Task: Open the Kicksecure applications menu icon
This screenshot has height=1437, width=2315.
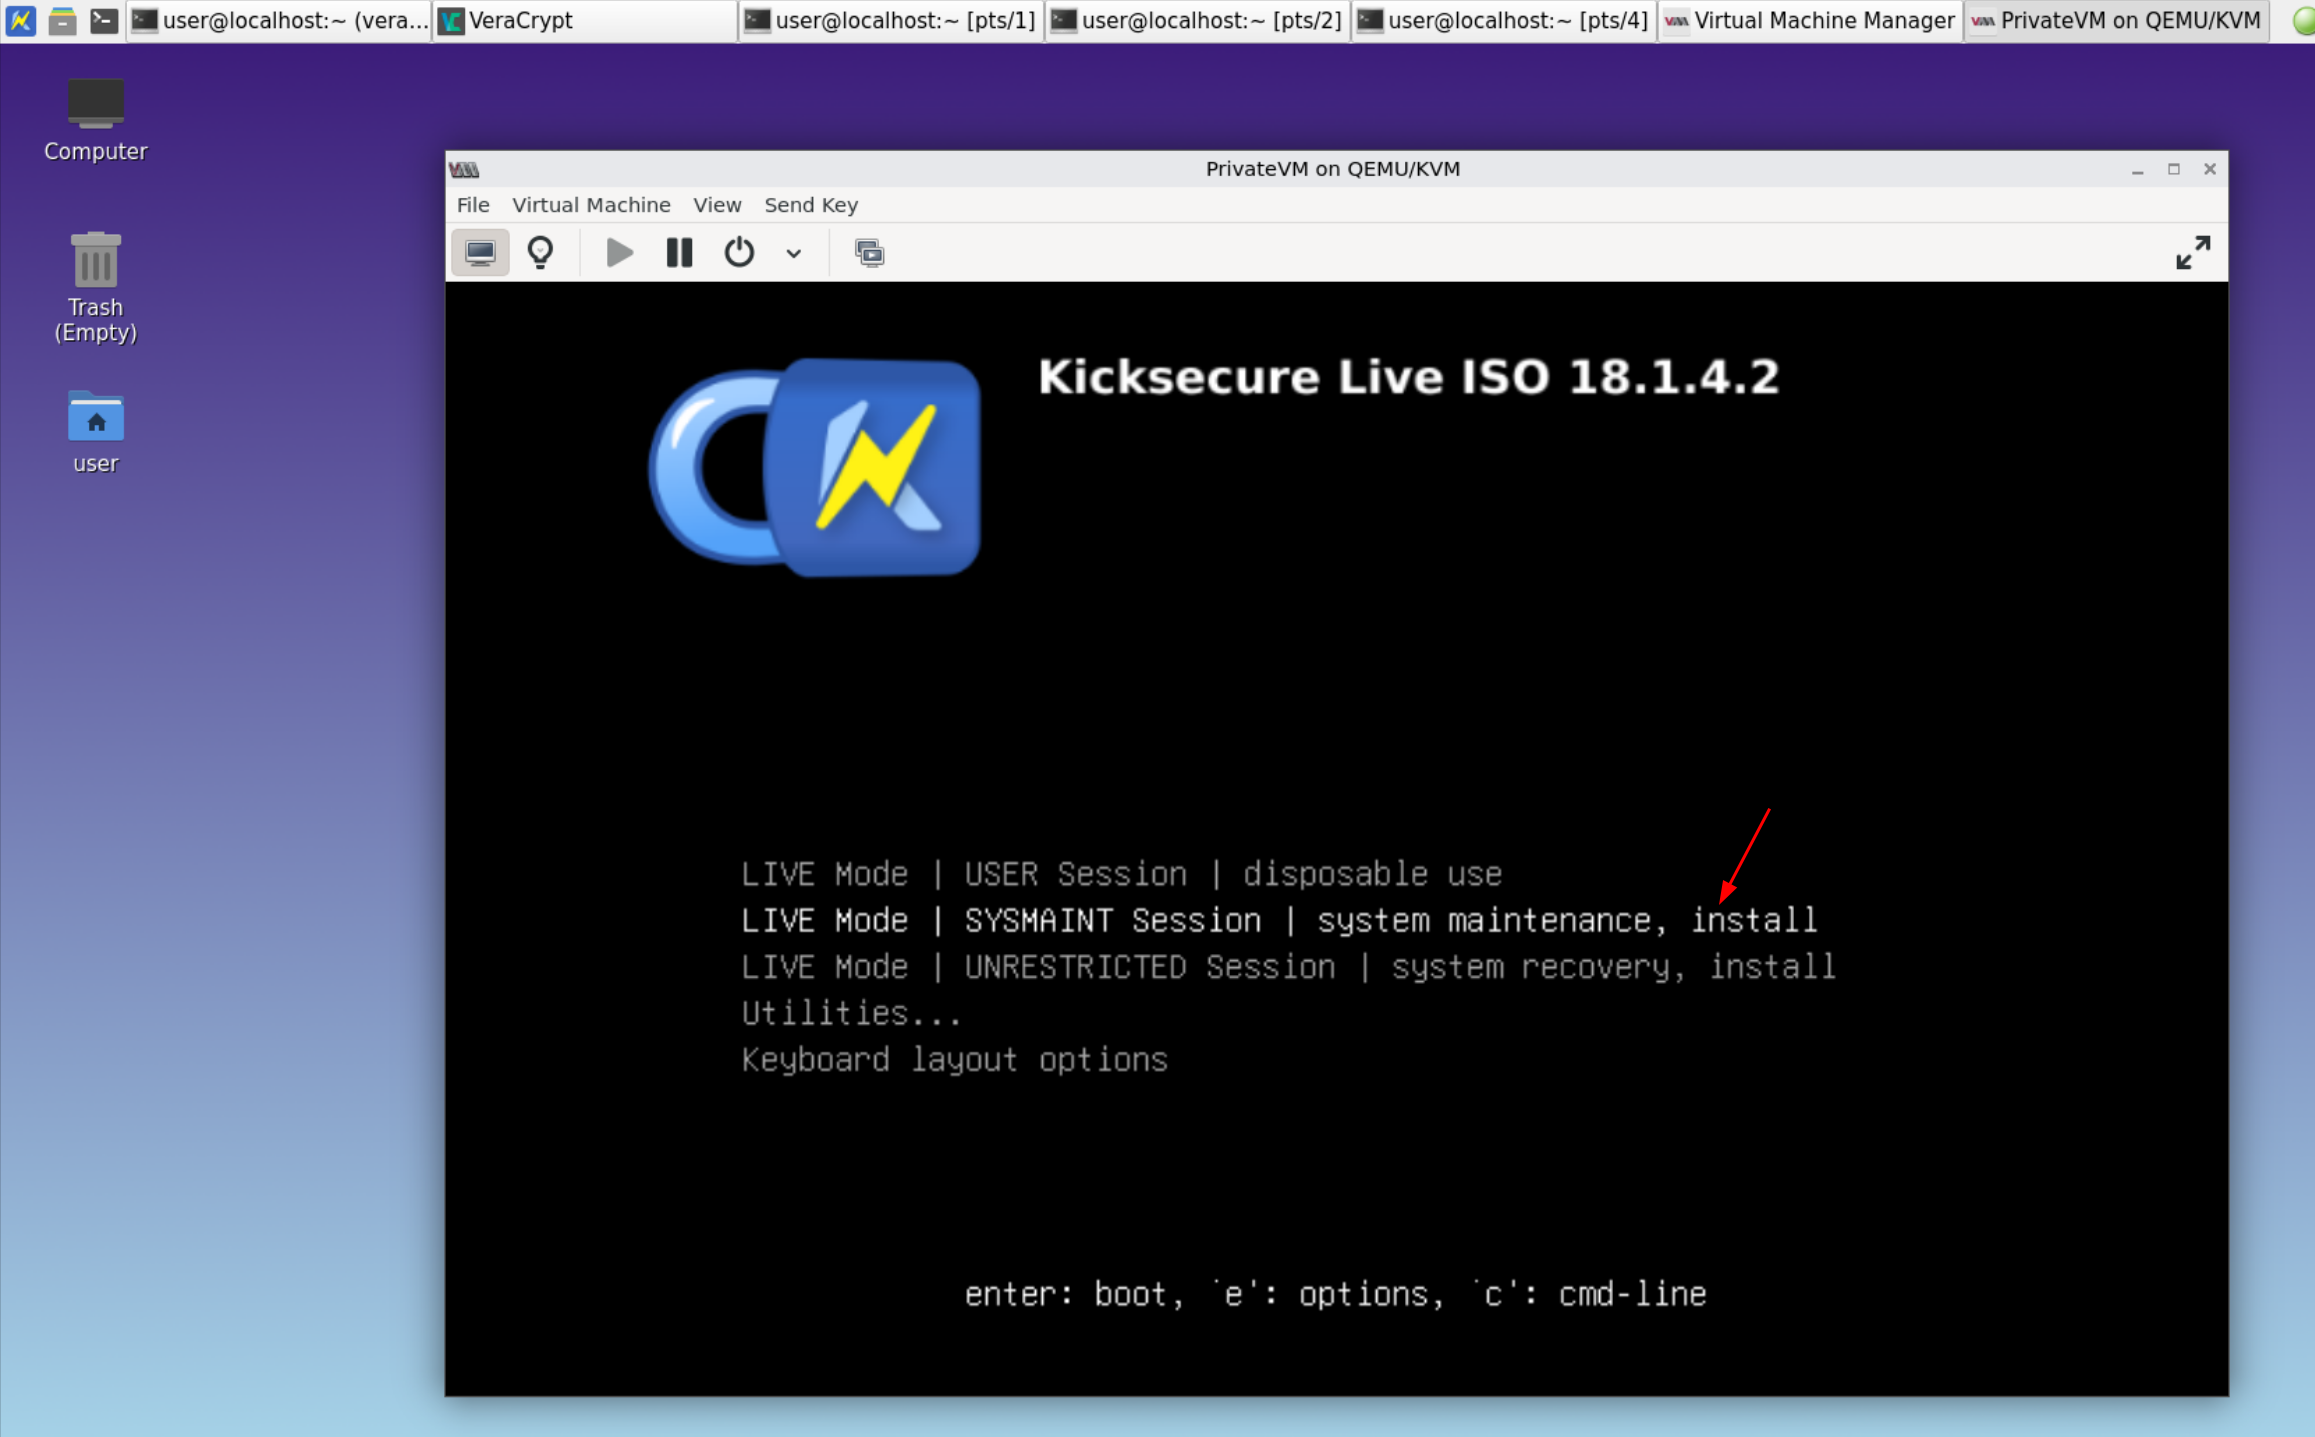Action: click(20, 20)
